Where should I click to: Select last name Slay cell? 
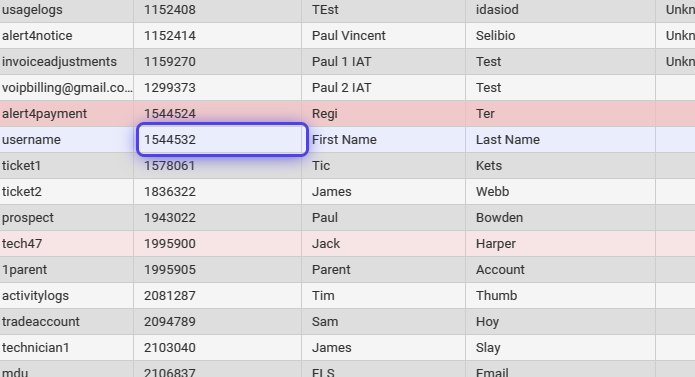click(561, 348)
